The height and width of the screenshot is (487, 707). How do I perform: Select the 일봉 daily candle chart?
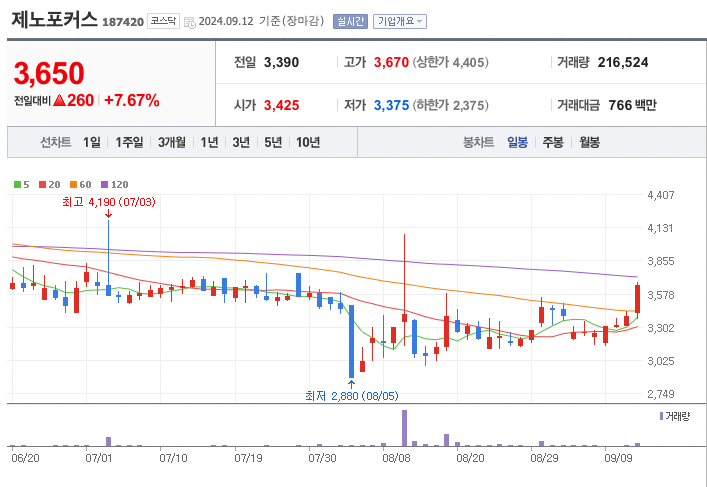click(x=517, y=142)
